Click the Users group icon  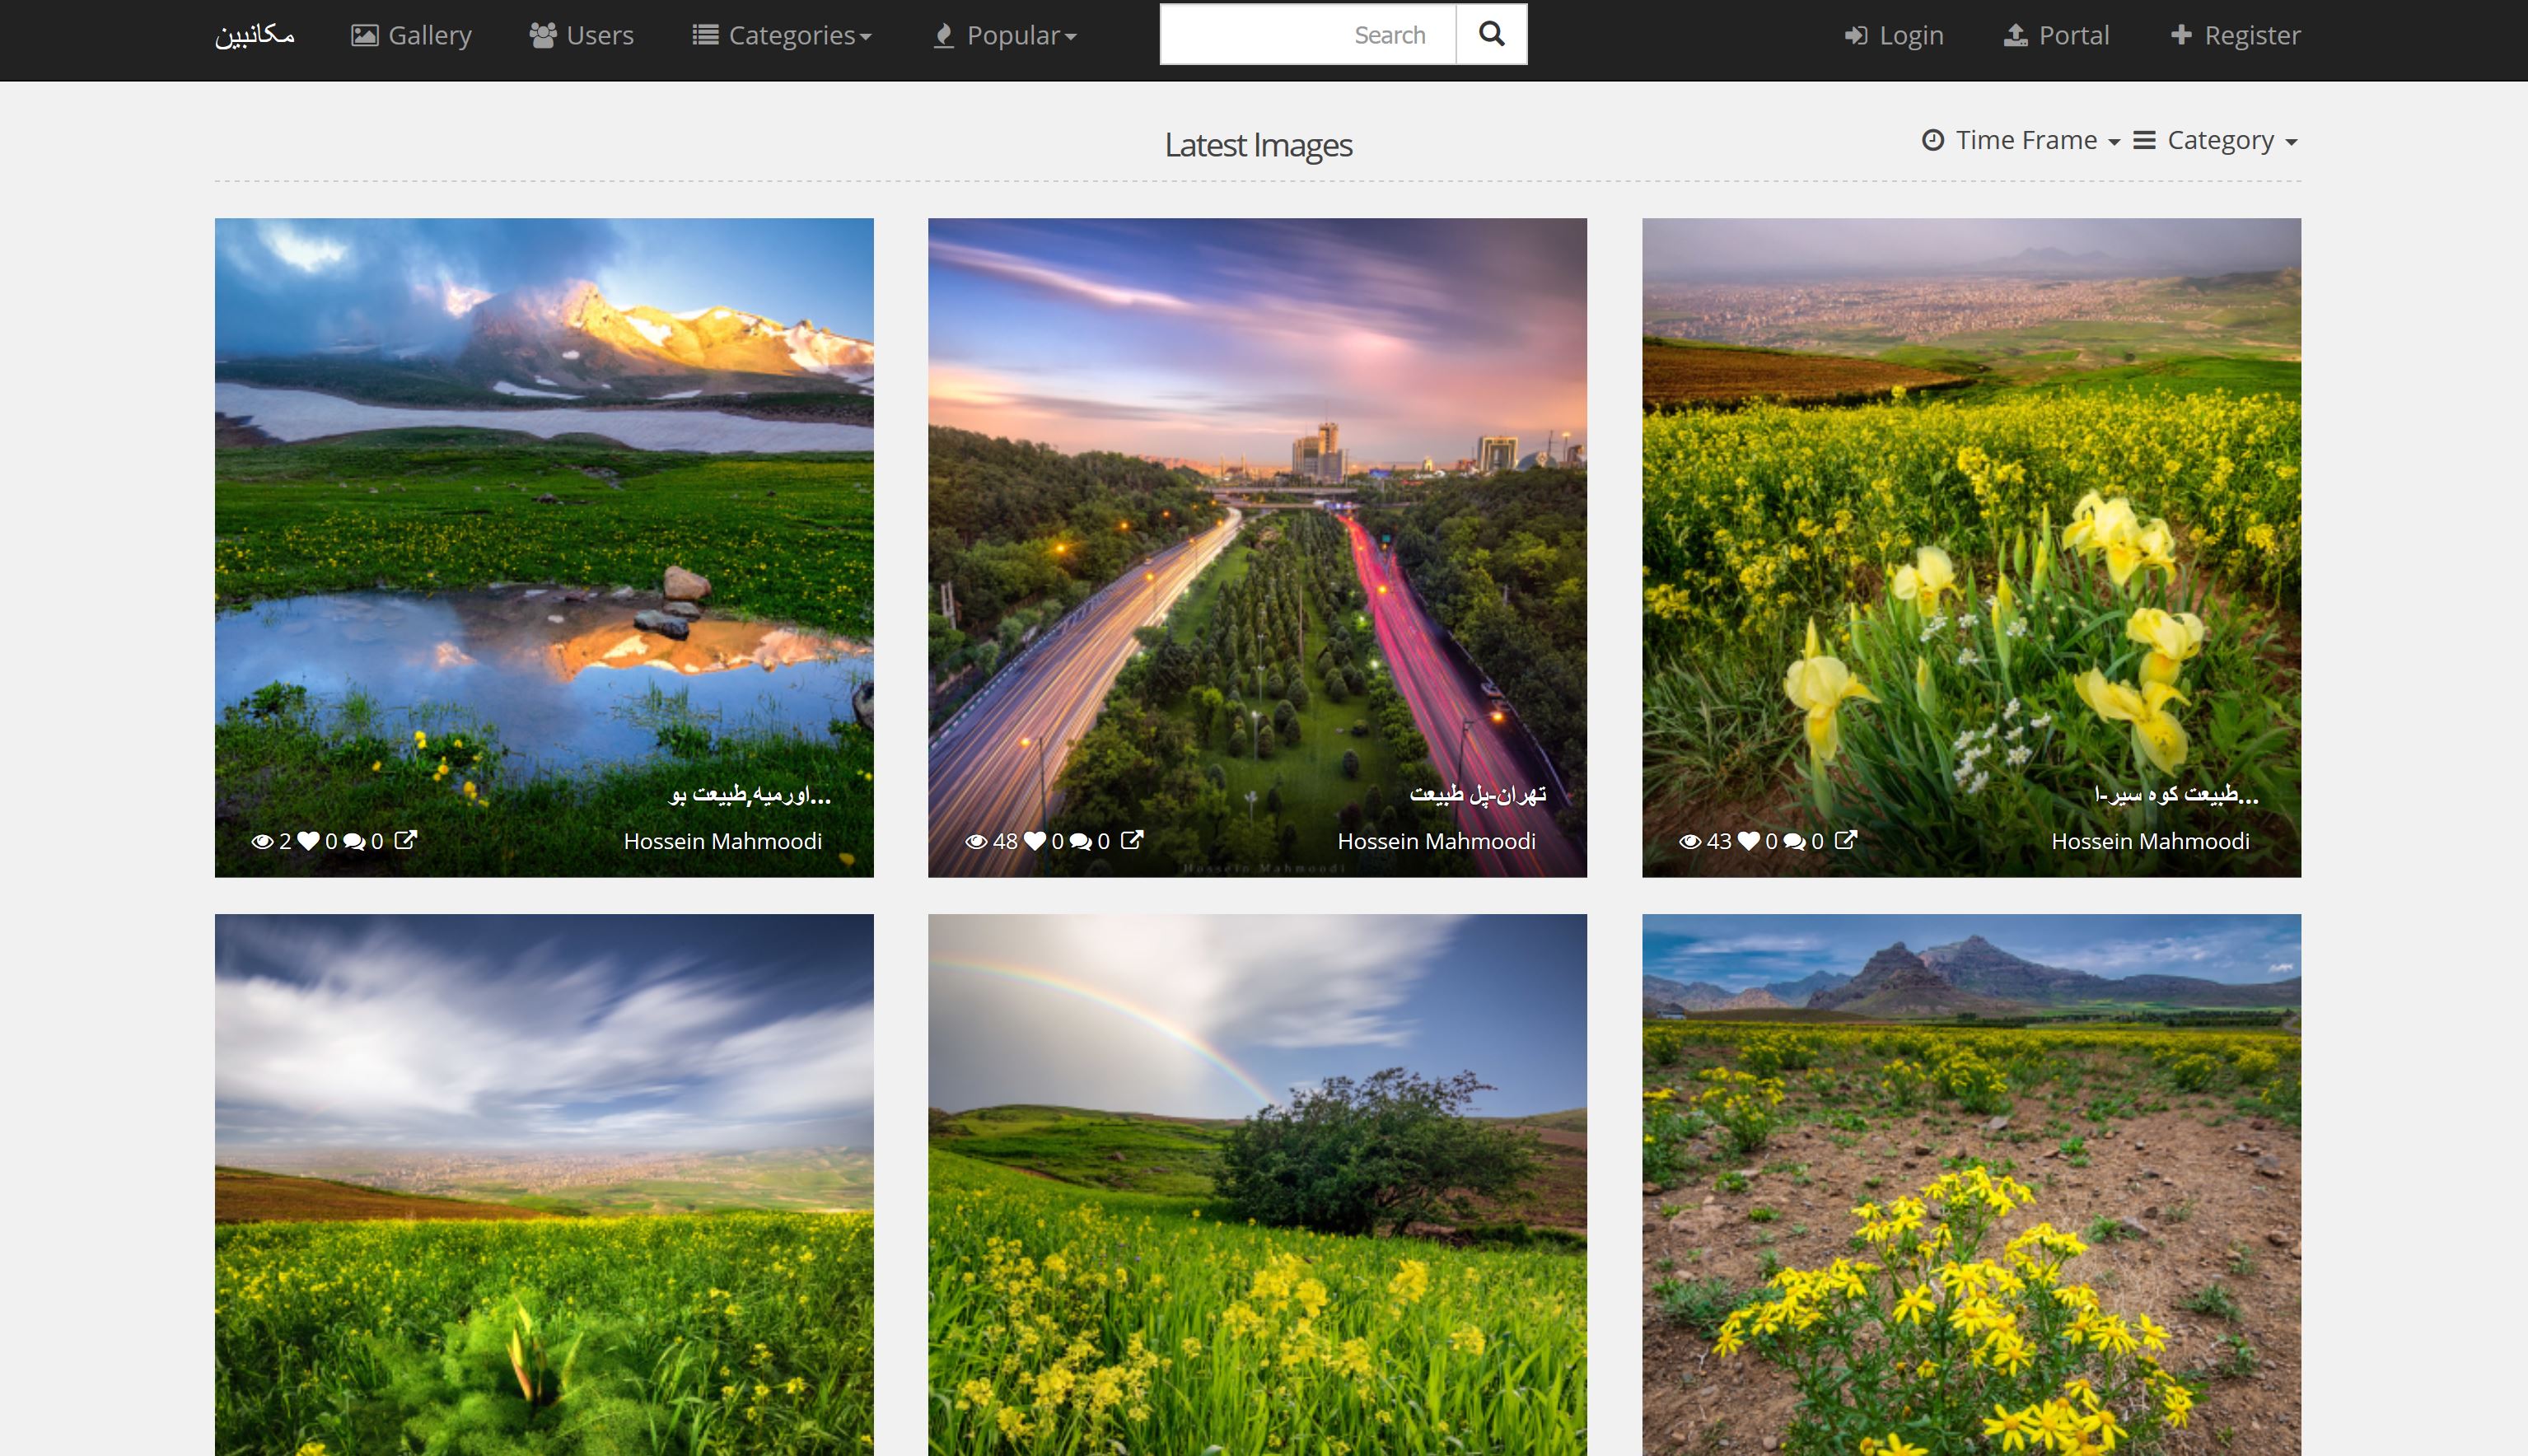click(543, 36)
